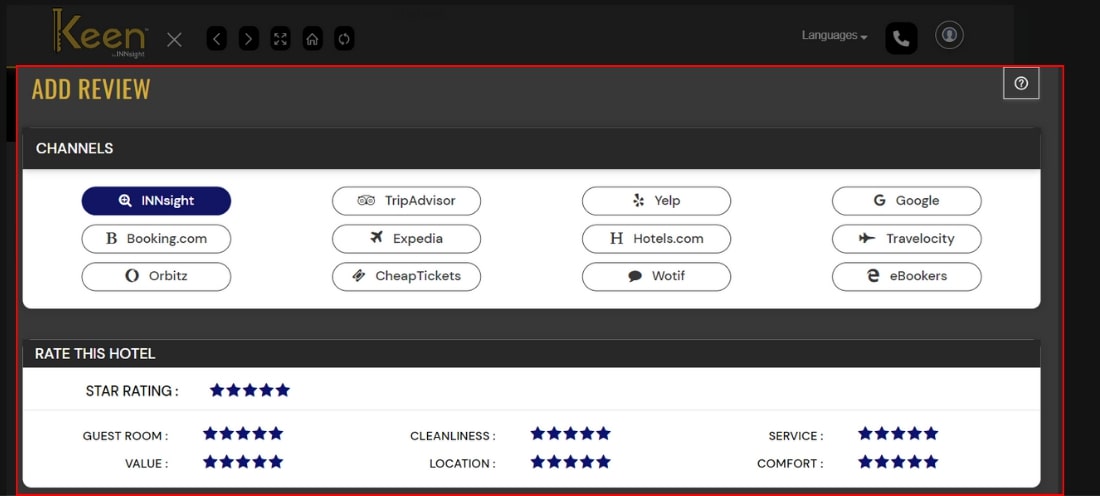Select the Expedia channel
The width and height of the screenshot is (1100, 496).
[406, 239]
